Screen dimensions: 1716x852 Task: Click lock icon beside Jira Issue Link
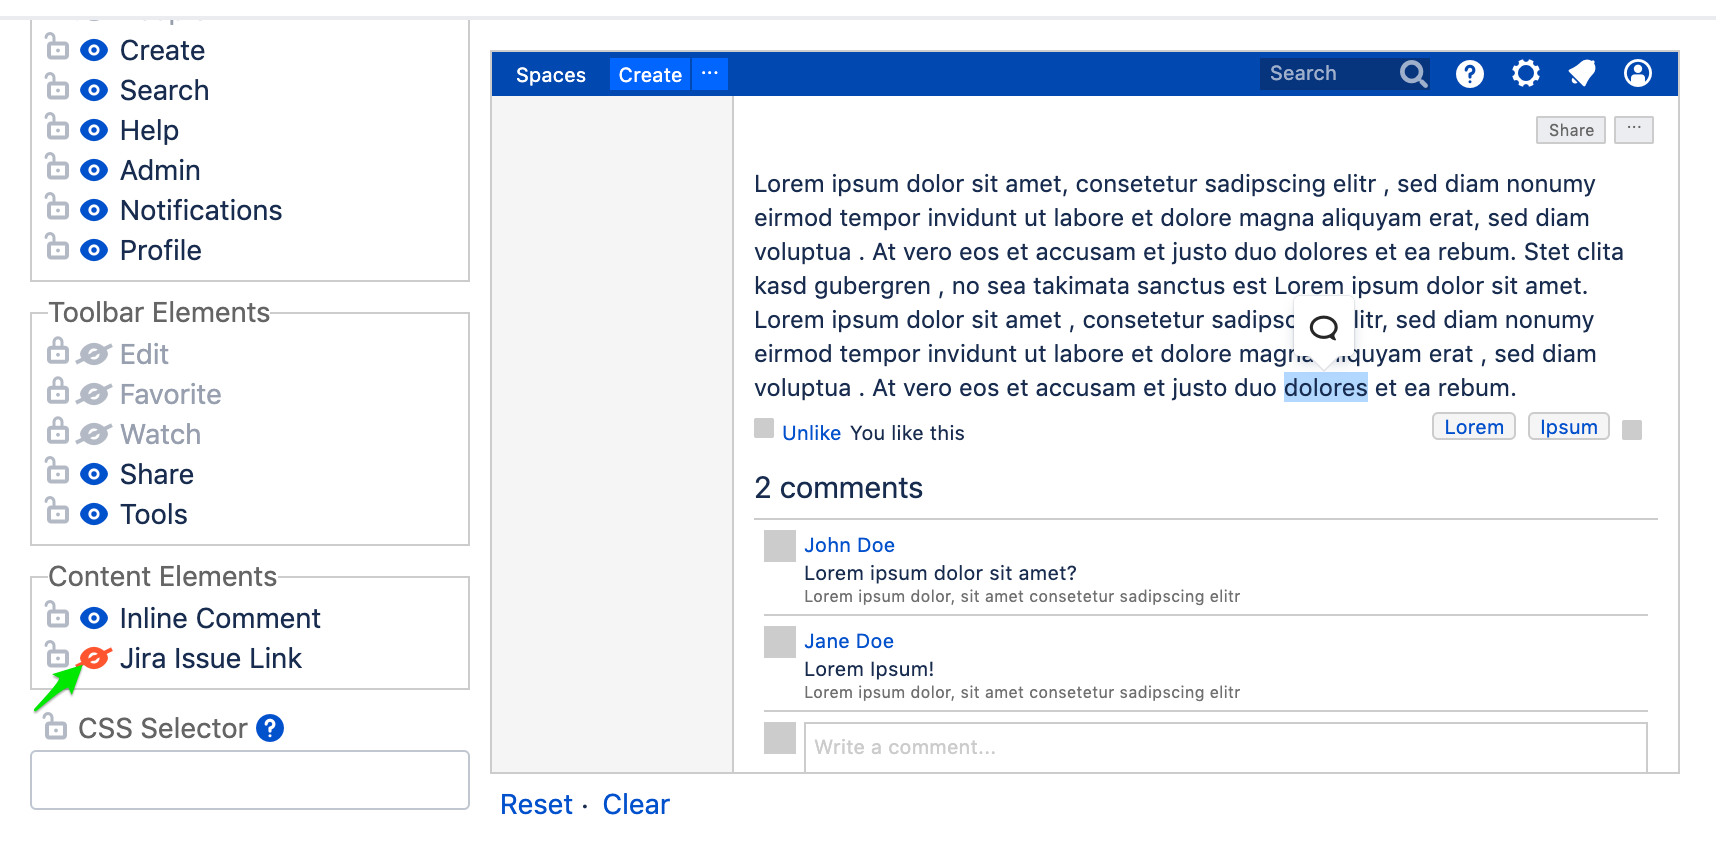(57, 654)
